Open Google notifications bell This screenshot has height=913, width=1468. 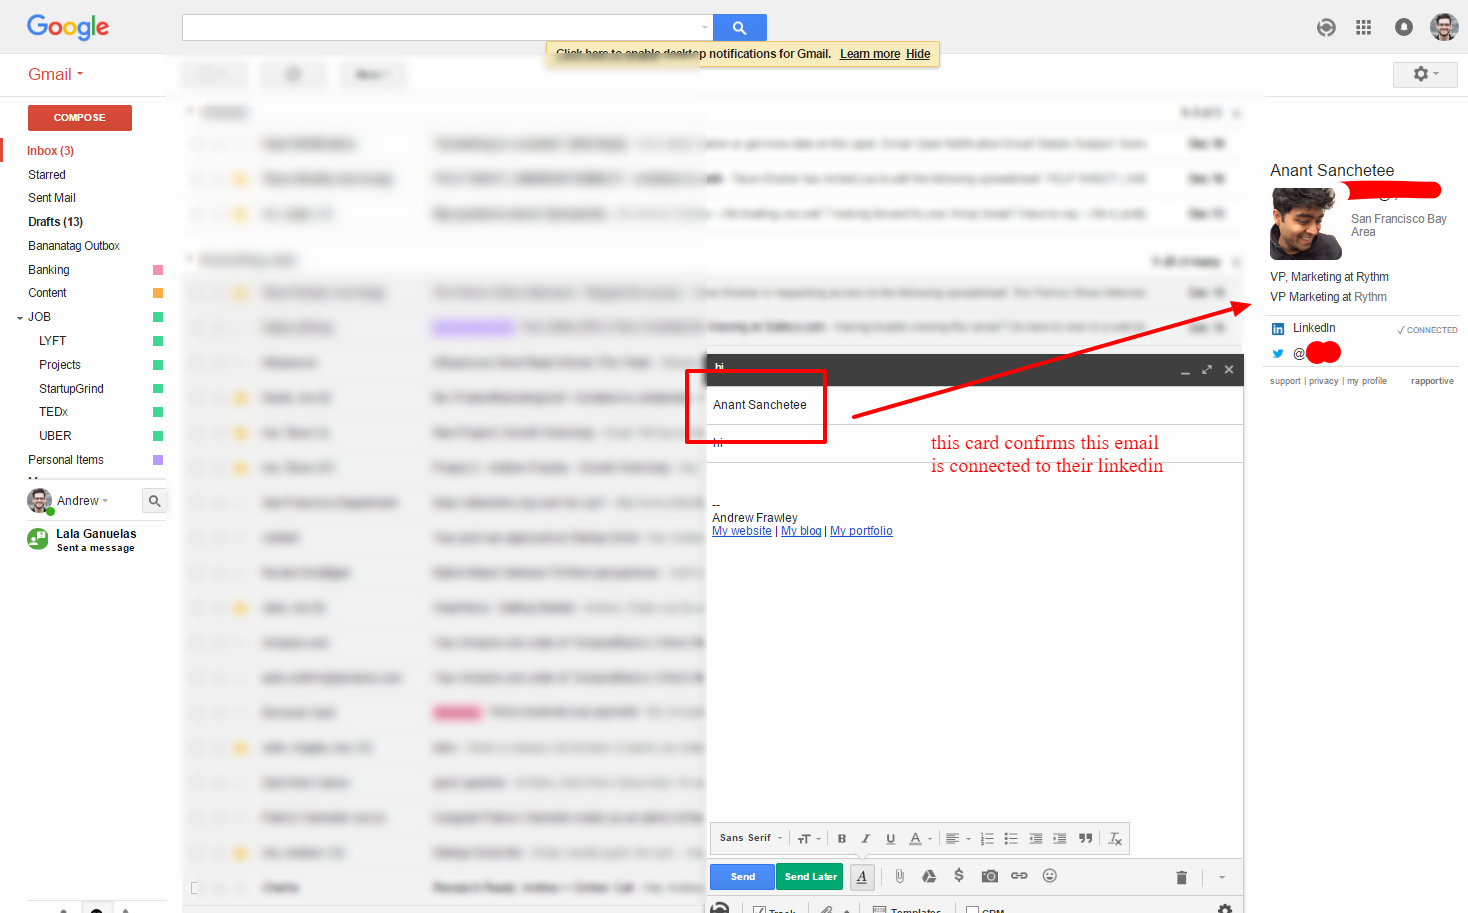coord(1404,27)
